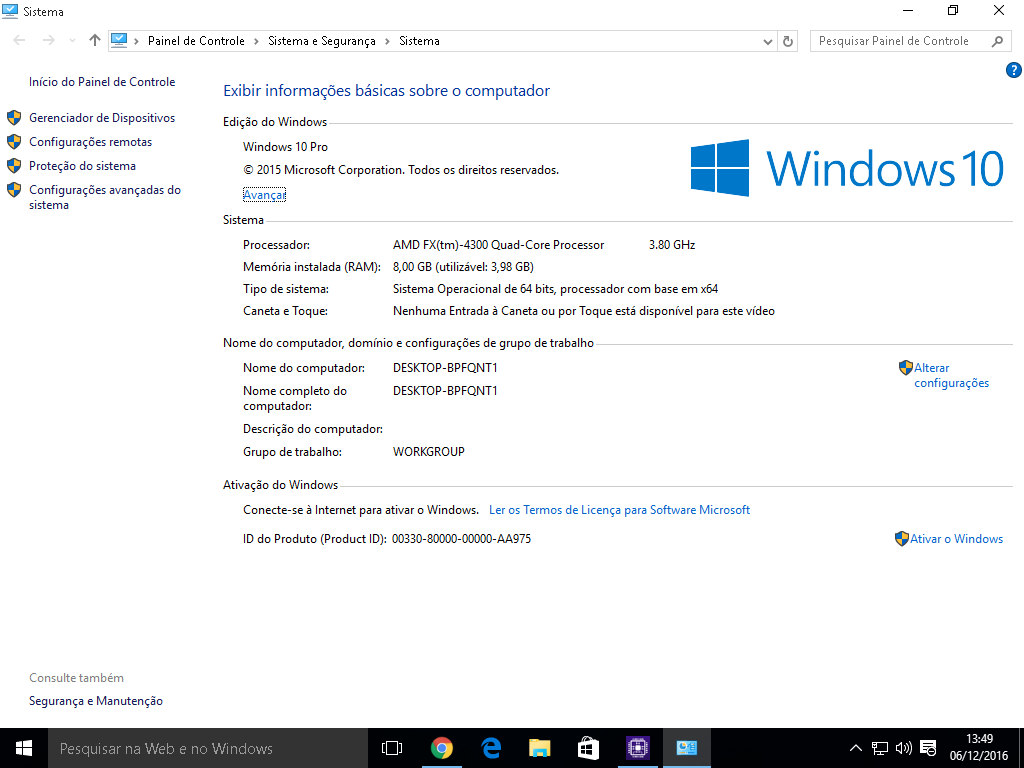The width and height of the screenshot is (1024, 768).
Task: Open Gerenciador de Dispositivos
Action: pyautogui.click(x=102, y=118)
